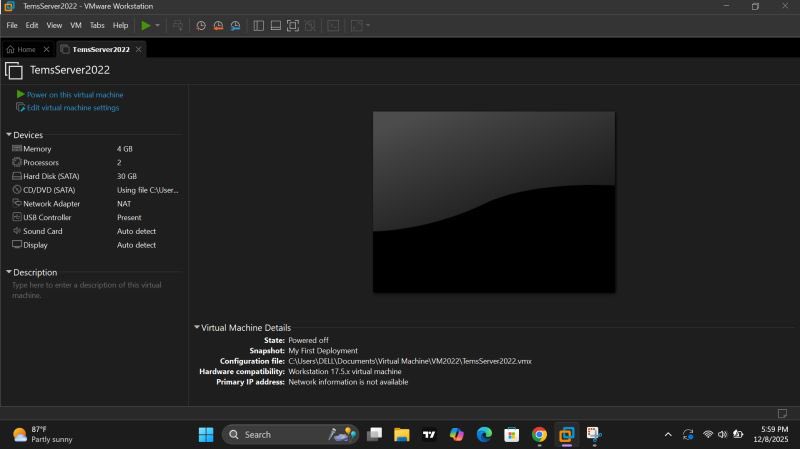Open the Snapshot Manager icon
This screenshot has width=800, height=449.
point(235,26)
